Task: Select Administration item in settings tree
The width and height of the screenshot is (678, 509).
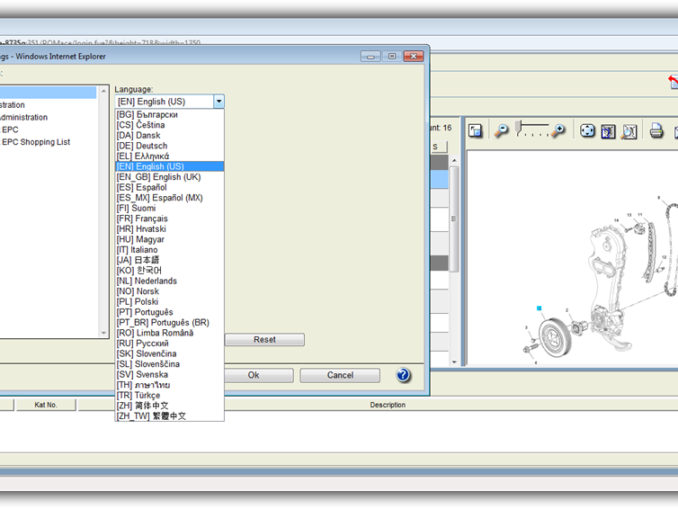Action: point(24,117)
